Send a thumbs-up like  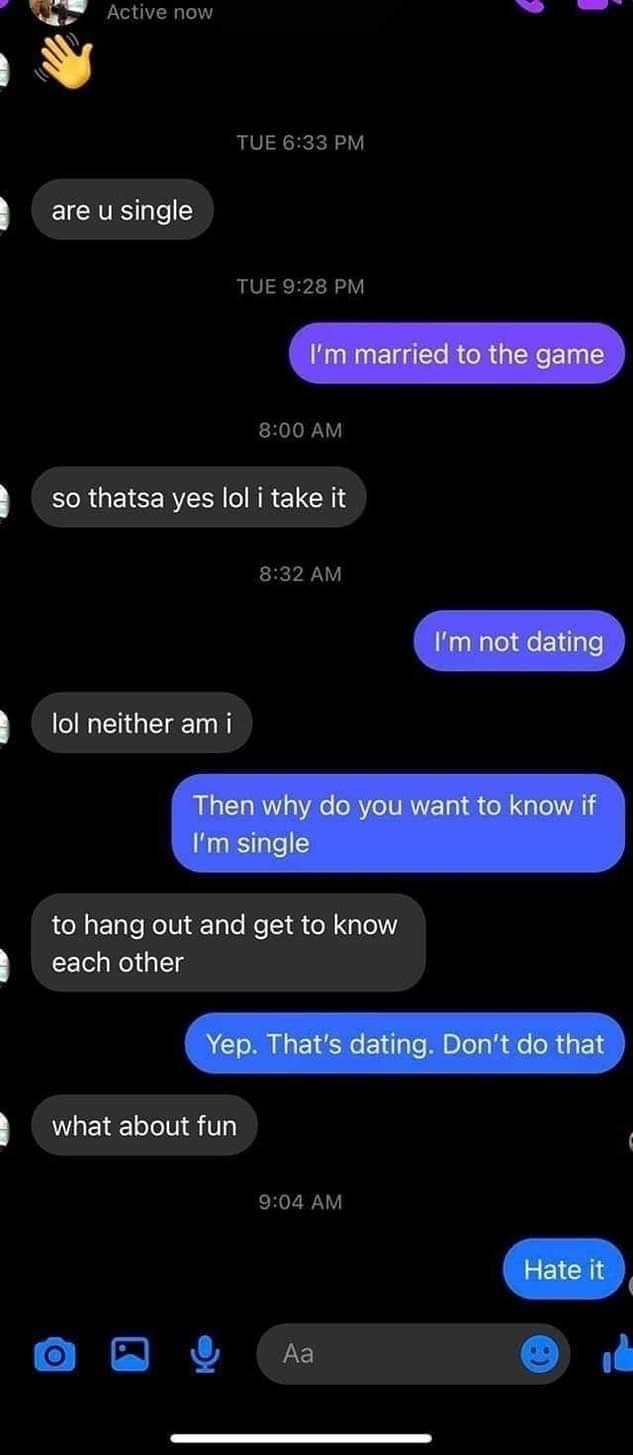[618, 1354]
